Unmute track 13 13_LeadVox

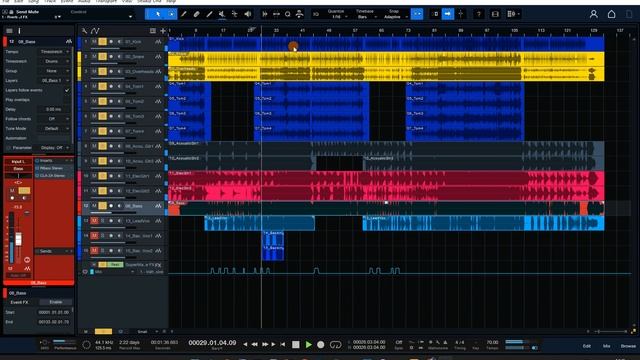[94, 221]
